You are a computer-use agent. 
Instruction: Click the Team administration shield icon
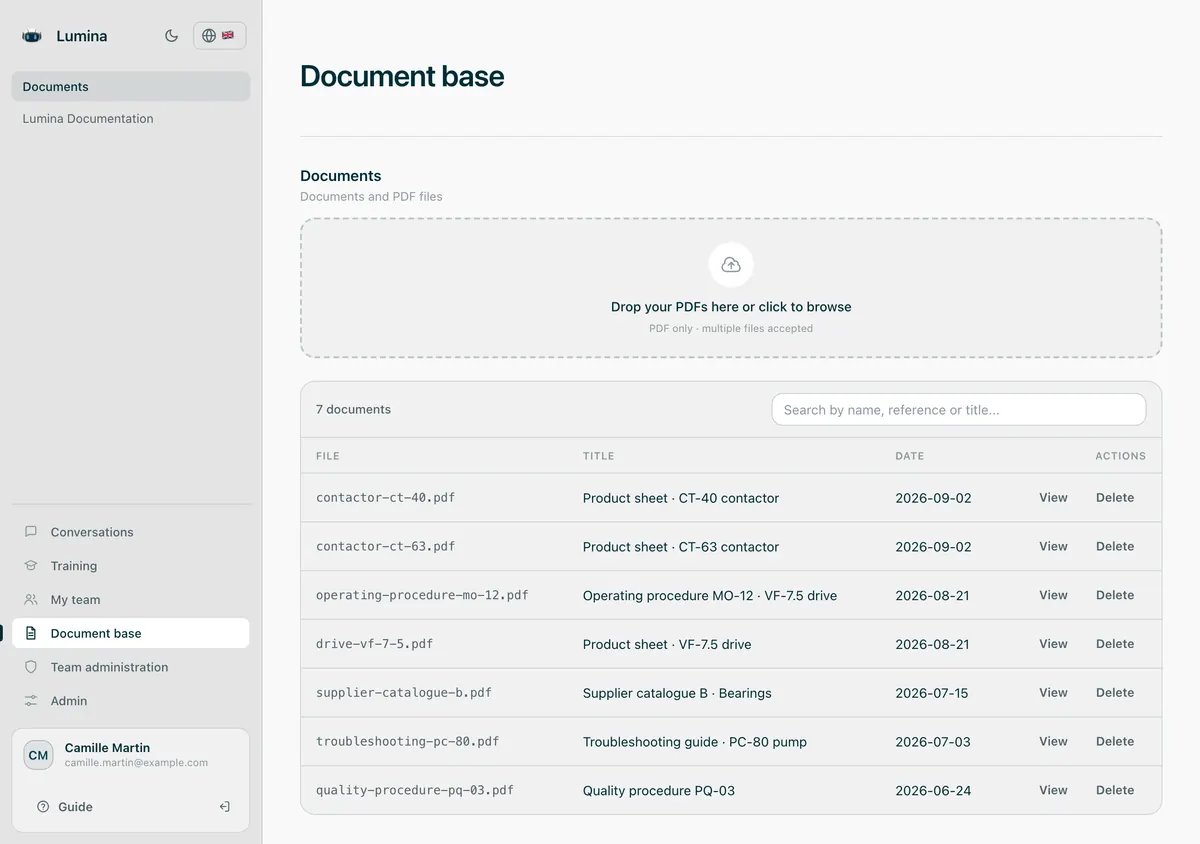click(31, 667)
